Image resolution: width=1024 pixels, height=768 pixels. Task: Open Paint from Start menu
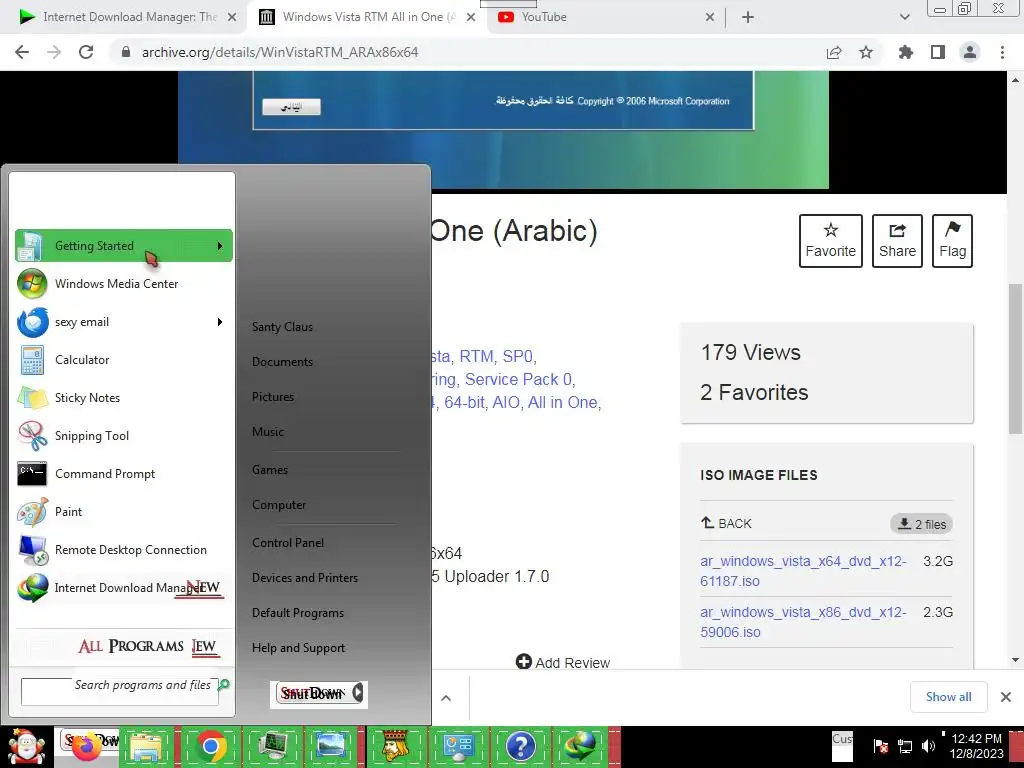coord(123,511)
